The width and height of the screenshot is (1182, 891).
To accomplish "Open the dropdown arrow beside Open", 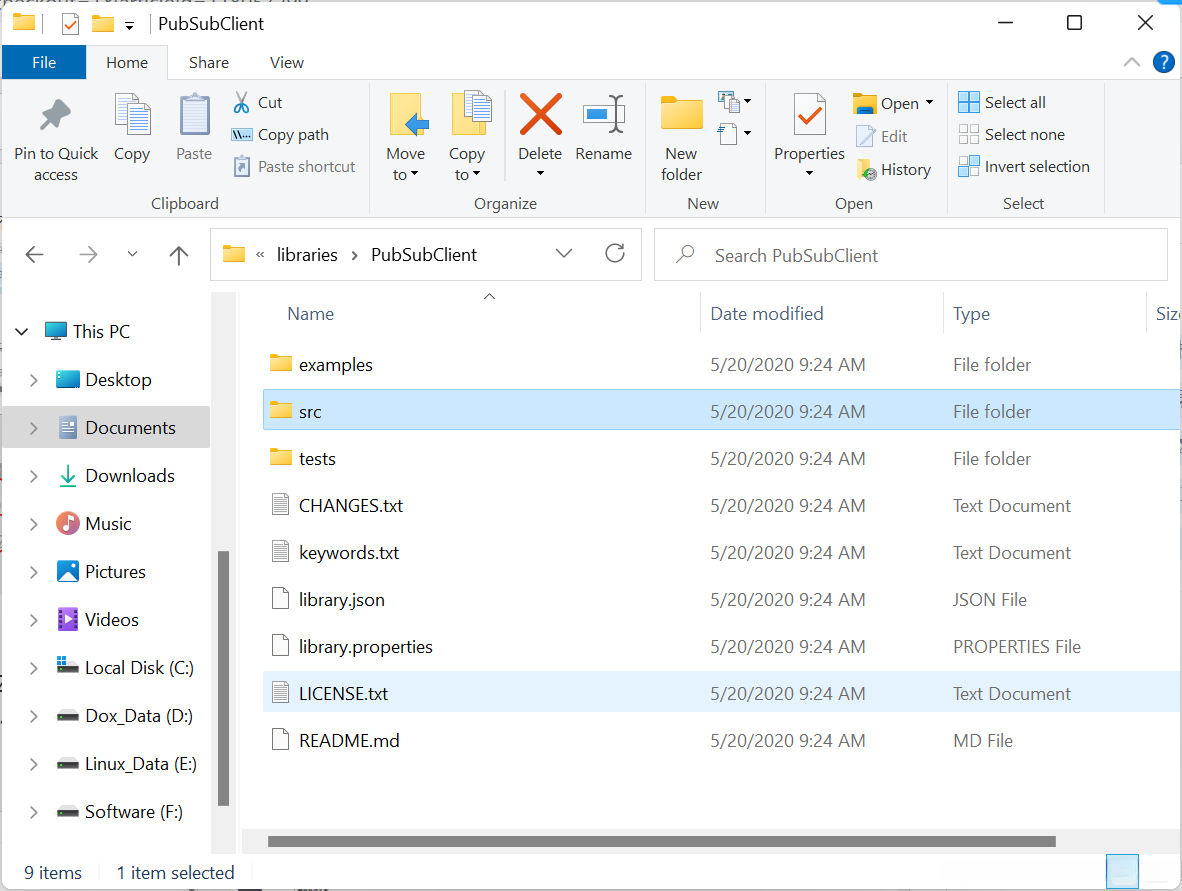I will (929, 103).
